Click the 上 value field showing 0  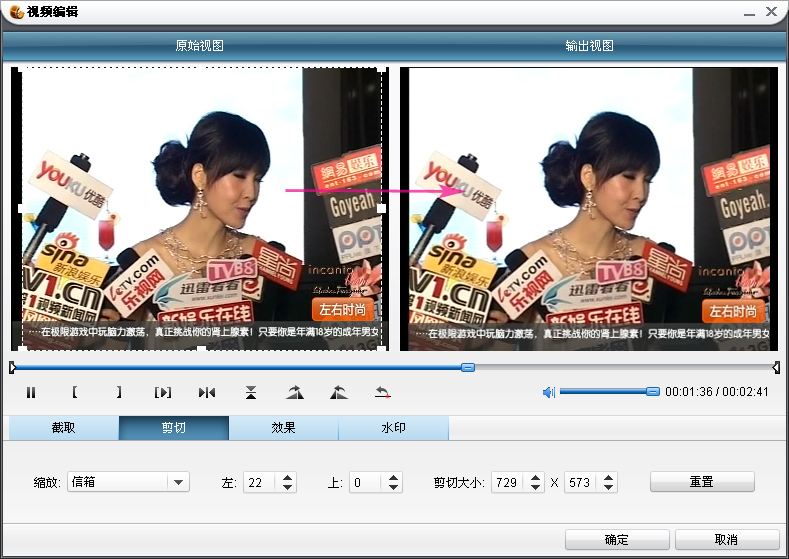point(365,483)
